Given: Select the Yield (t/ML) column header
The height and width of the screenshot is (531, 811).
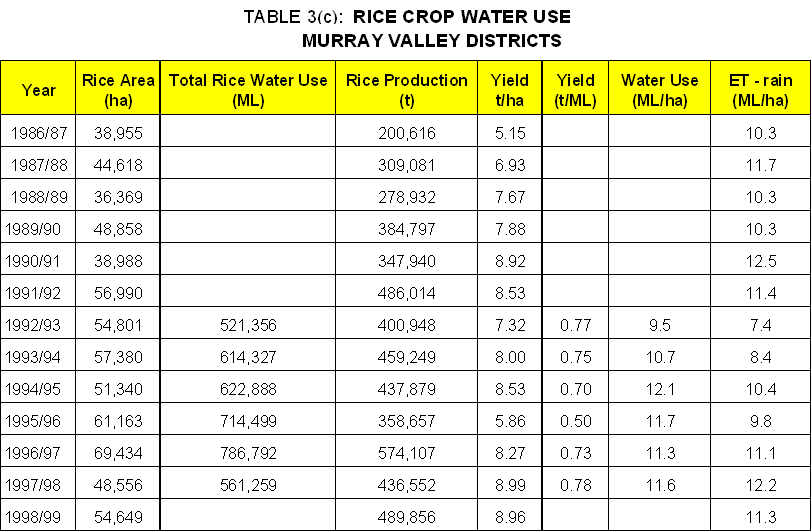Looking at the screenshot, I should point(574,90).
